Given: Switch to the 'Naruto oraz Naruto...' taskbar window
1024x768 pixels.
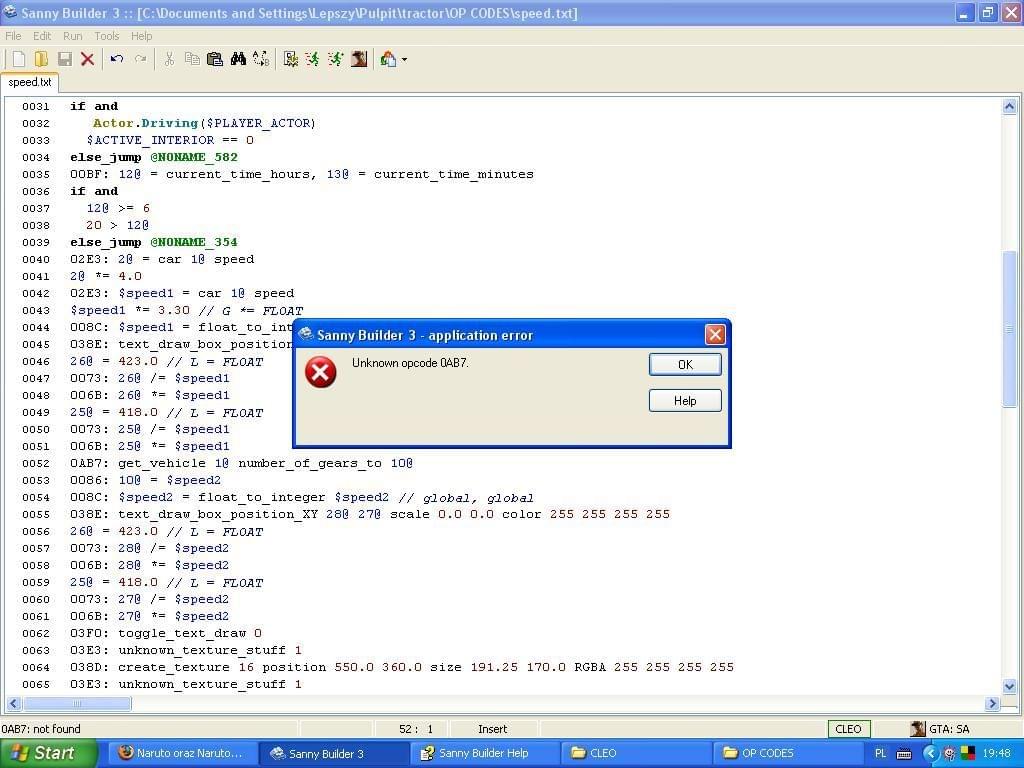Looking at the screenshot, I should click(x=182, y=754).
